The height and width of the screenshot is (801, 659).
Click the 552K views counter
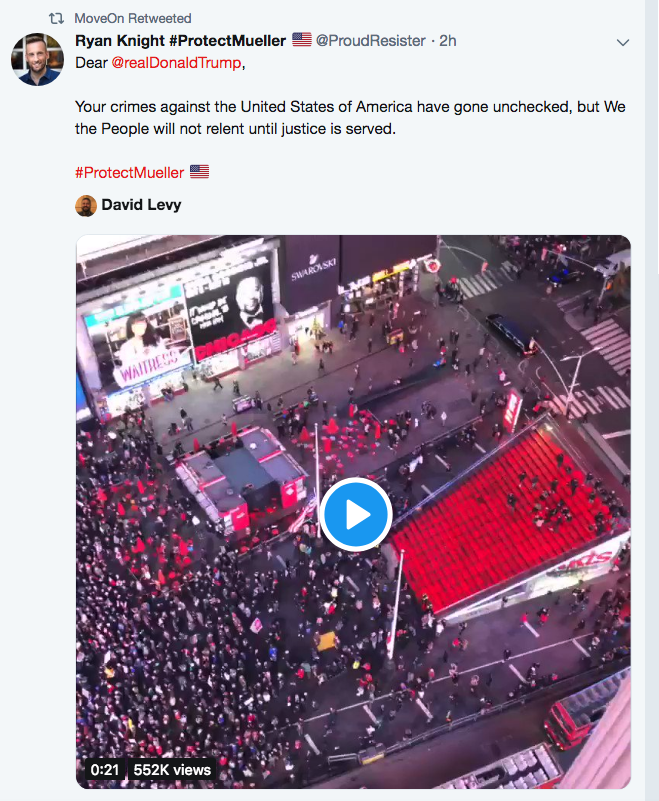pyautogui.click(x=172, y=769)
